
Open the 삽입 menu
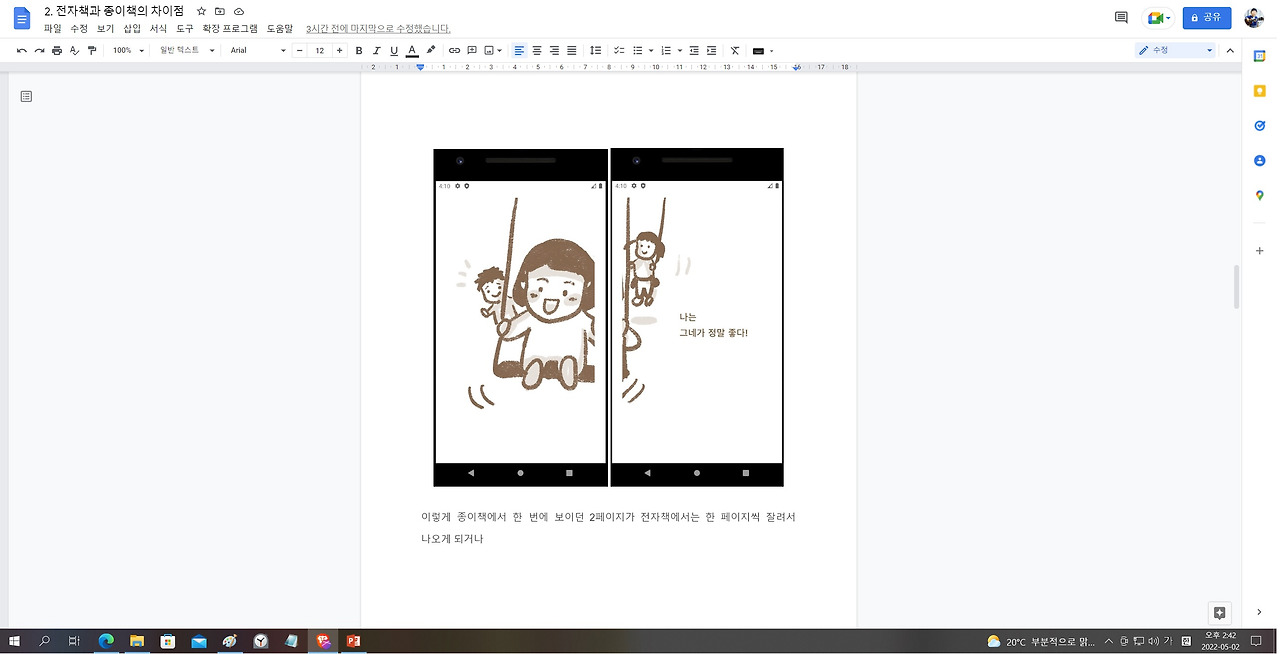(132, 29)
